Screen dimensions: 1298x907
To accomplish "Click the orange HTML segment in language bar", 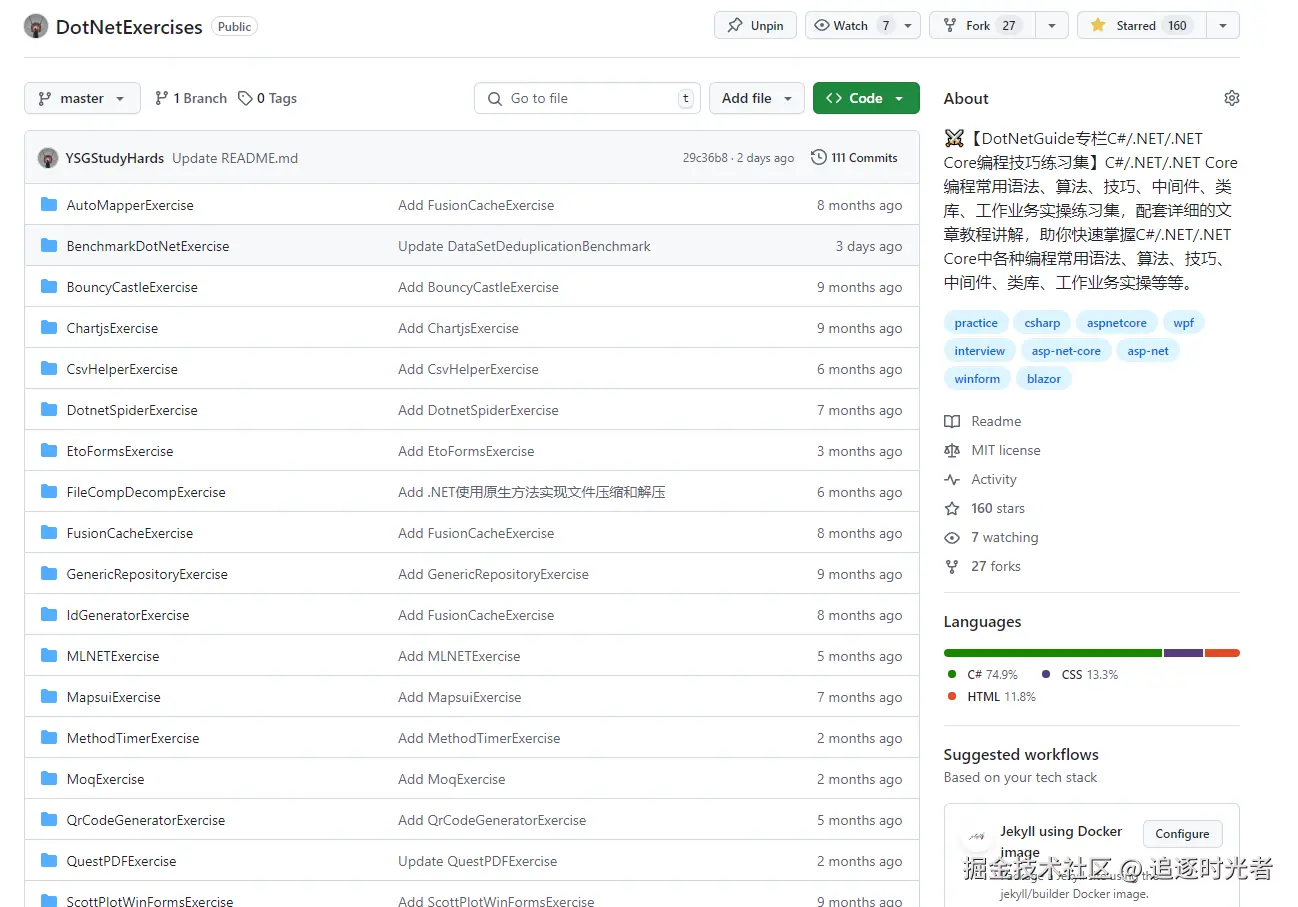I will (1222, 653).
